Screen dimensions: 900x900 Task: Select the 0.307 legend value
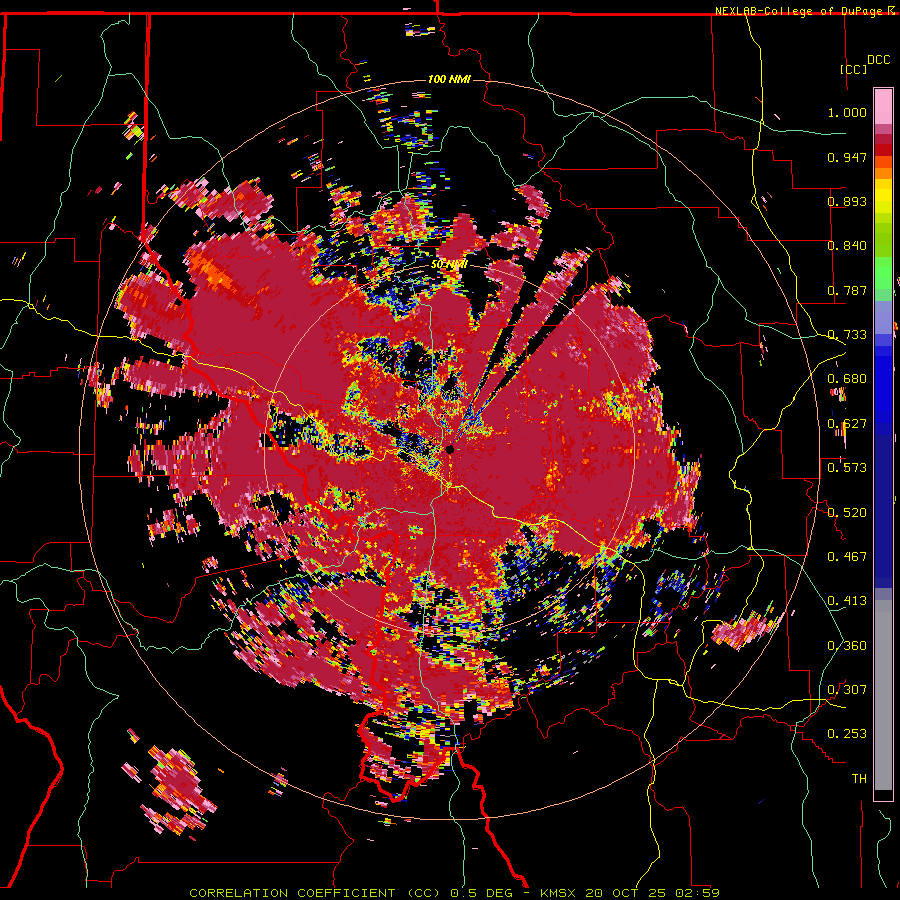click(847, 689)
